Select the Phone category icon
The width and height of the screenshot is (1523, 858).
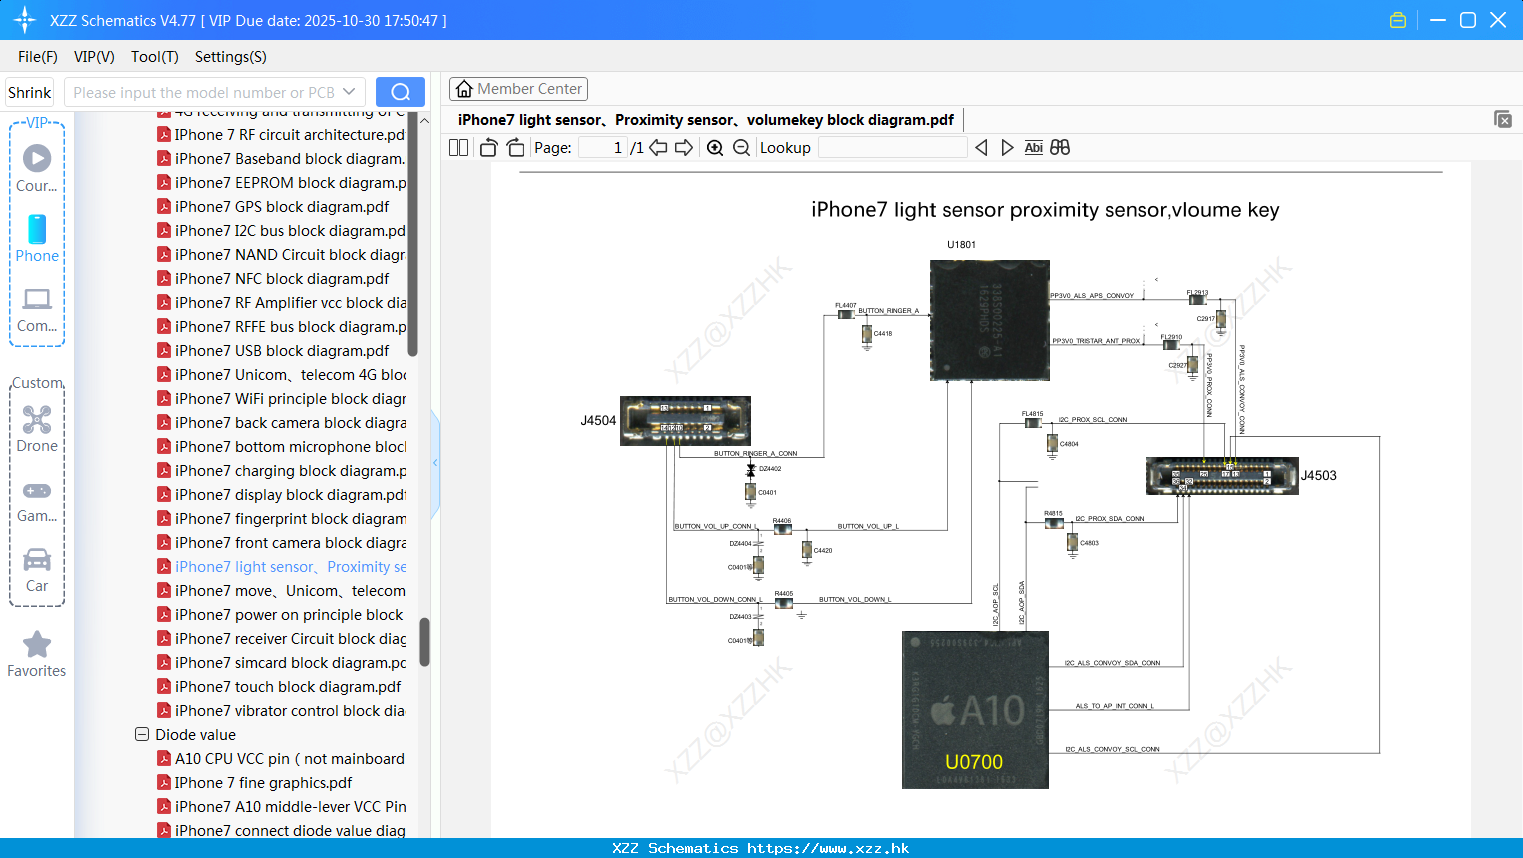point(37,239)
